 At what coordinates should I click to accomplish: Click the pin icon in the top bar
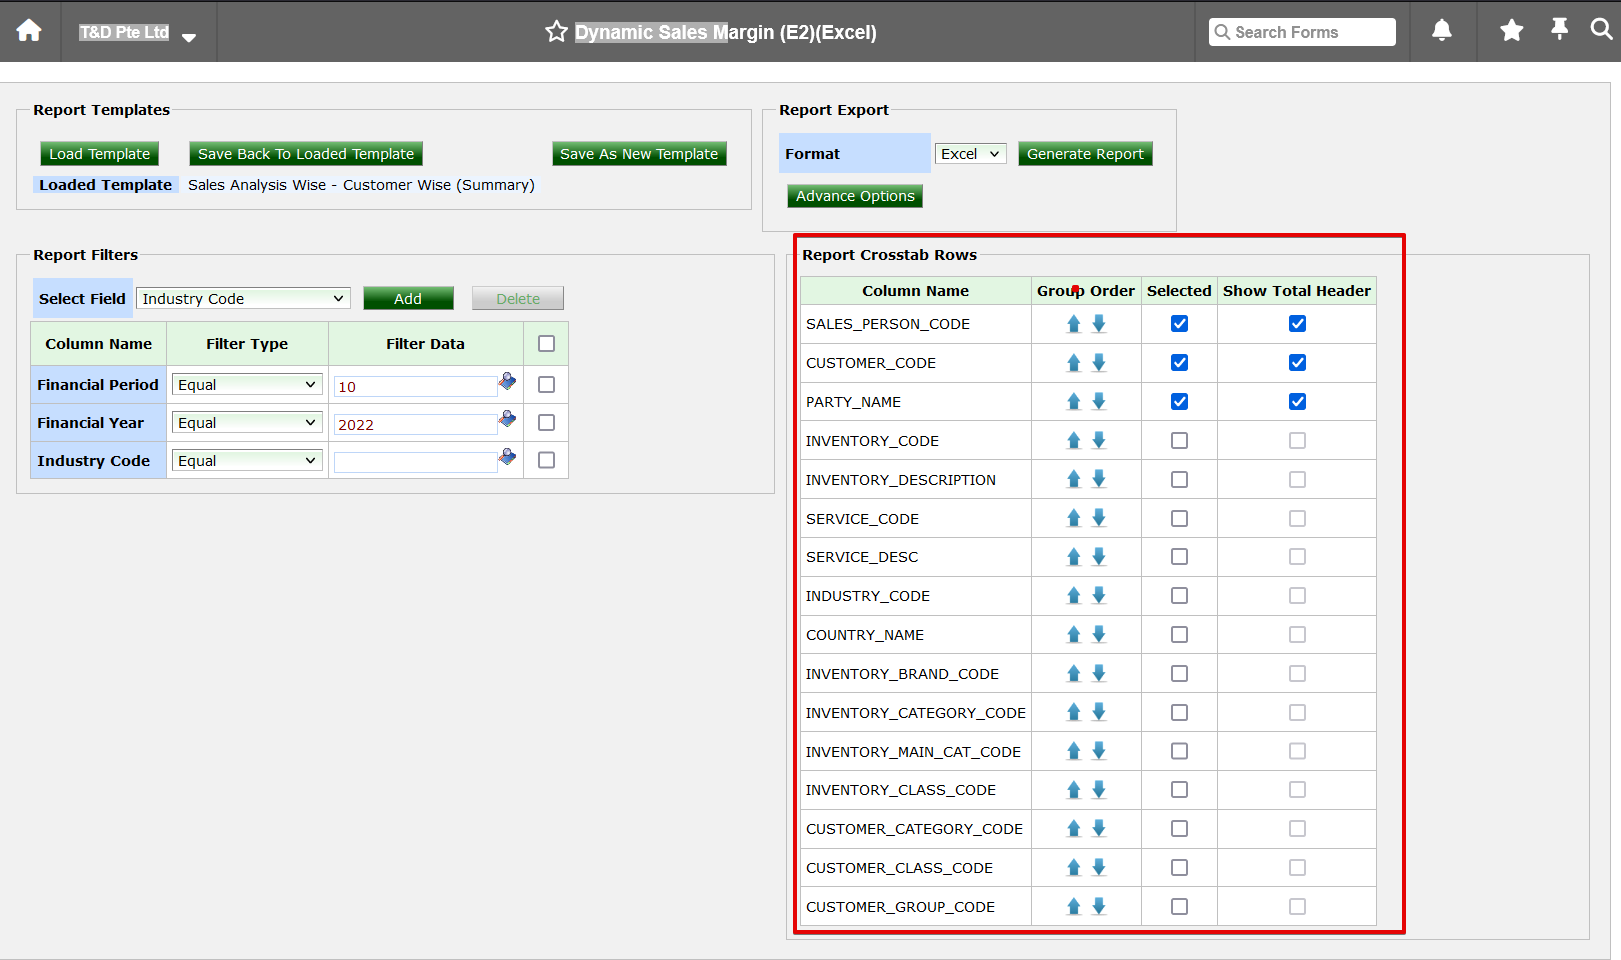1559,31
